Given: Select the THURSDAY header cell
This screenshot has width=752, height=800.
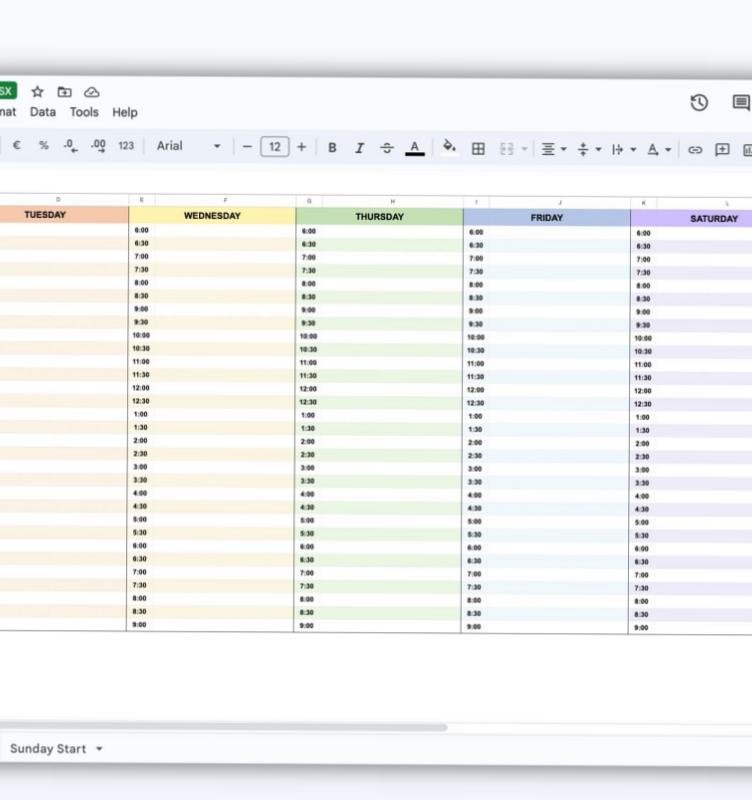Looking at the screenshot, I should tap(380, 217).
